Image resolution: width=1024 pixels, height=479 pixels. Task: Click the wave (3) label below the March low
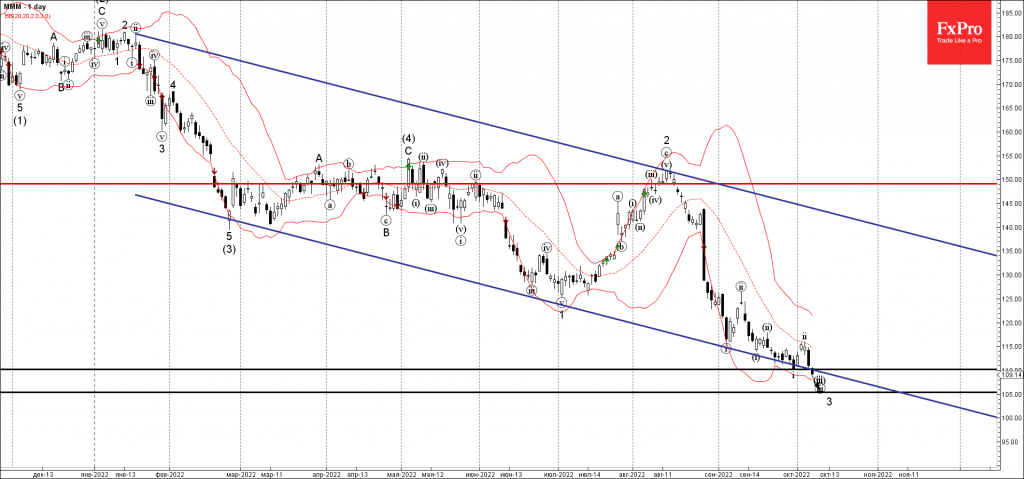point(229,249)
